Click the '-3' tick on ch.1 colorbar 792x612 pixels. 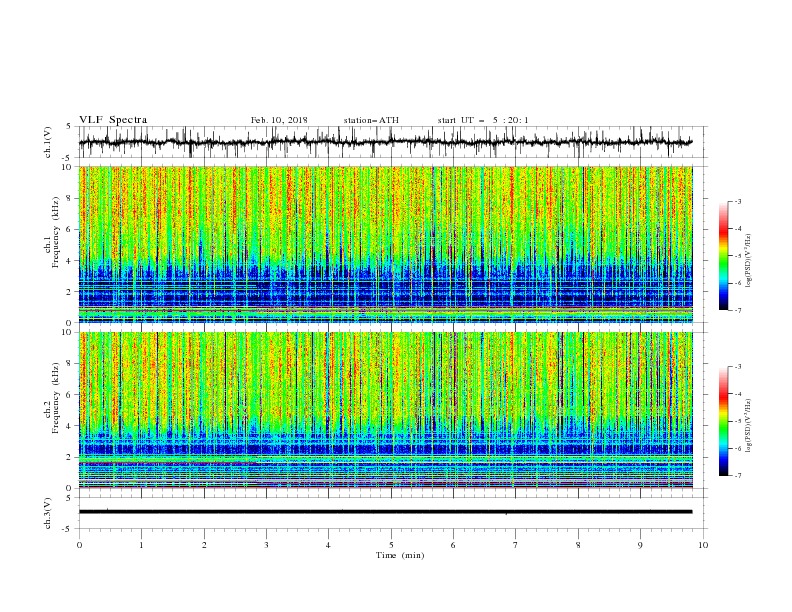(x=737, y=201)
